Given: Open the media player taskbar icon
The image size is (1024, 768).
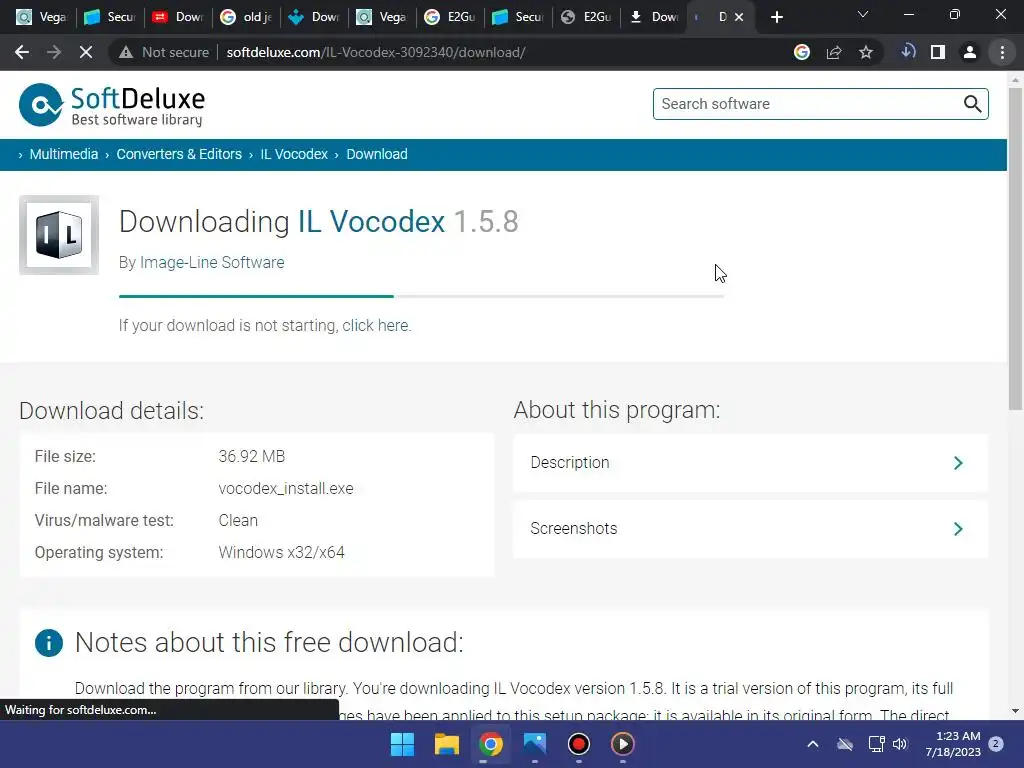Looking at the screenshot, I should [x=622, y=744].
